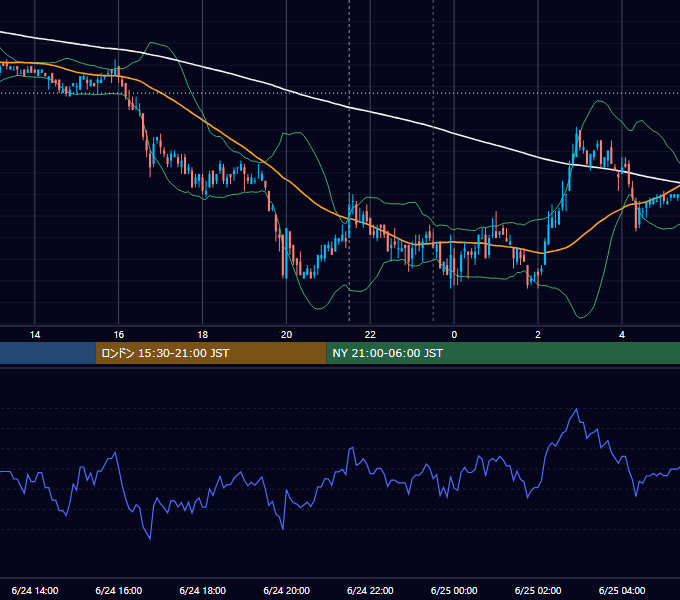Click the 20 hour label on price chart axis

[x=286, y=335]
